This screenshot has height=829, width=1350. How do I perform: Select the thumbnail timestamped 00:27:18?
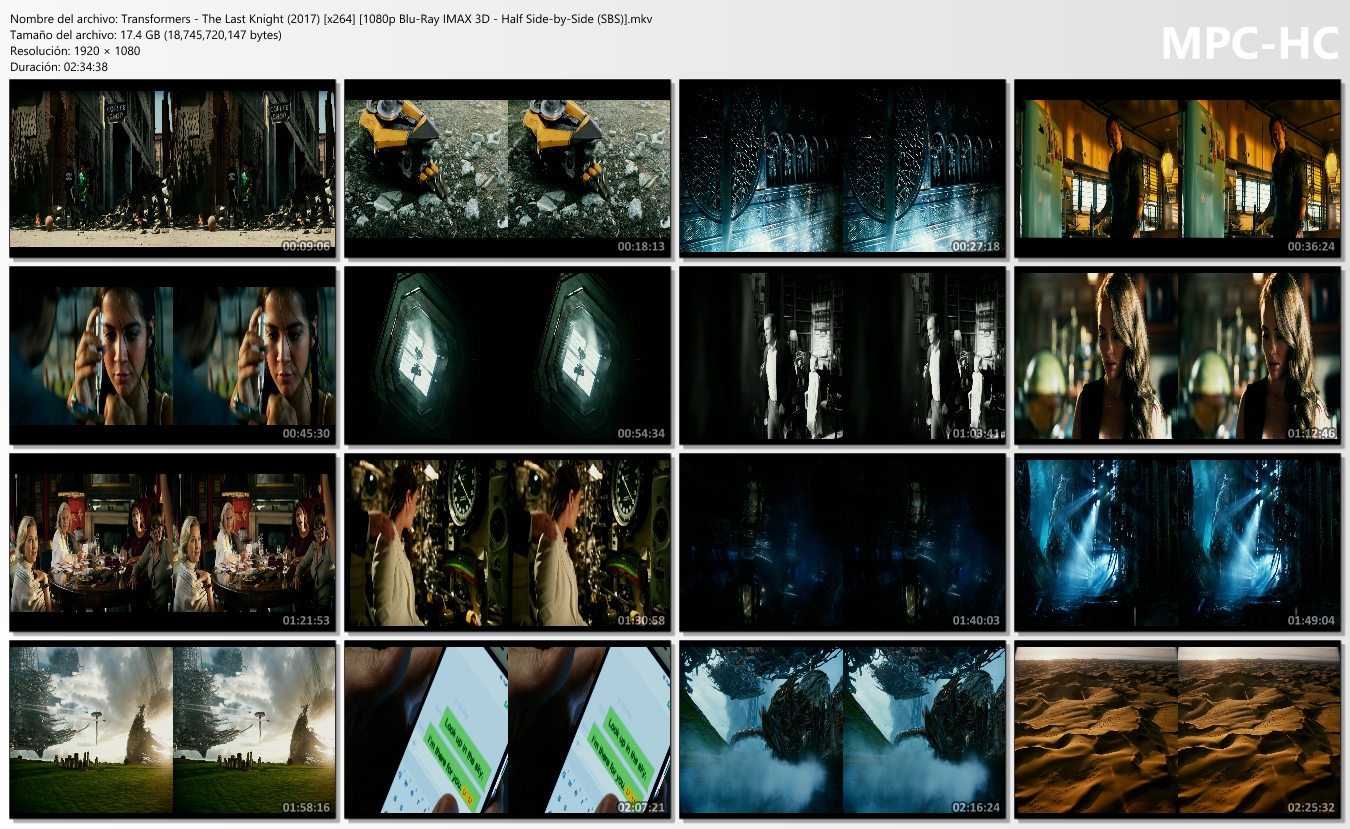pos(842,168)
